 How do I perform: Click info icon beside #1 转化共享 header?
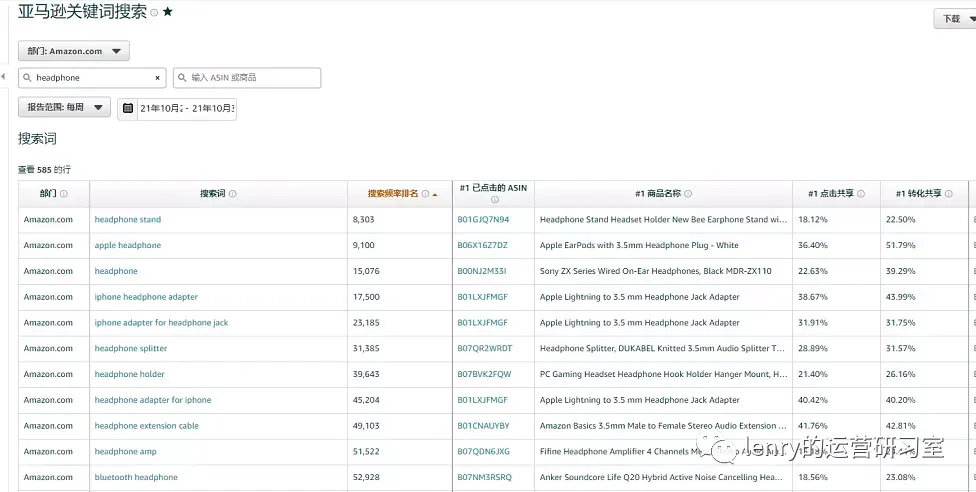949,194
